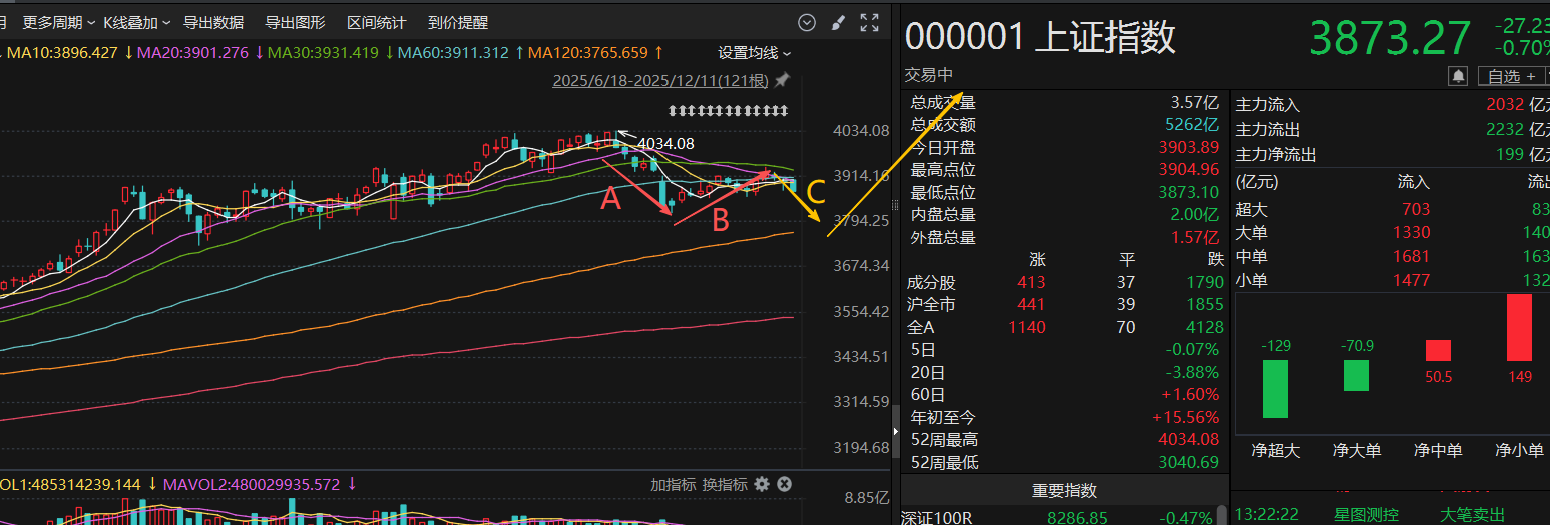Click the 深证100R index row
Viewport: 1550px width, 525px height.
1064,517
